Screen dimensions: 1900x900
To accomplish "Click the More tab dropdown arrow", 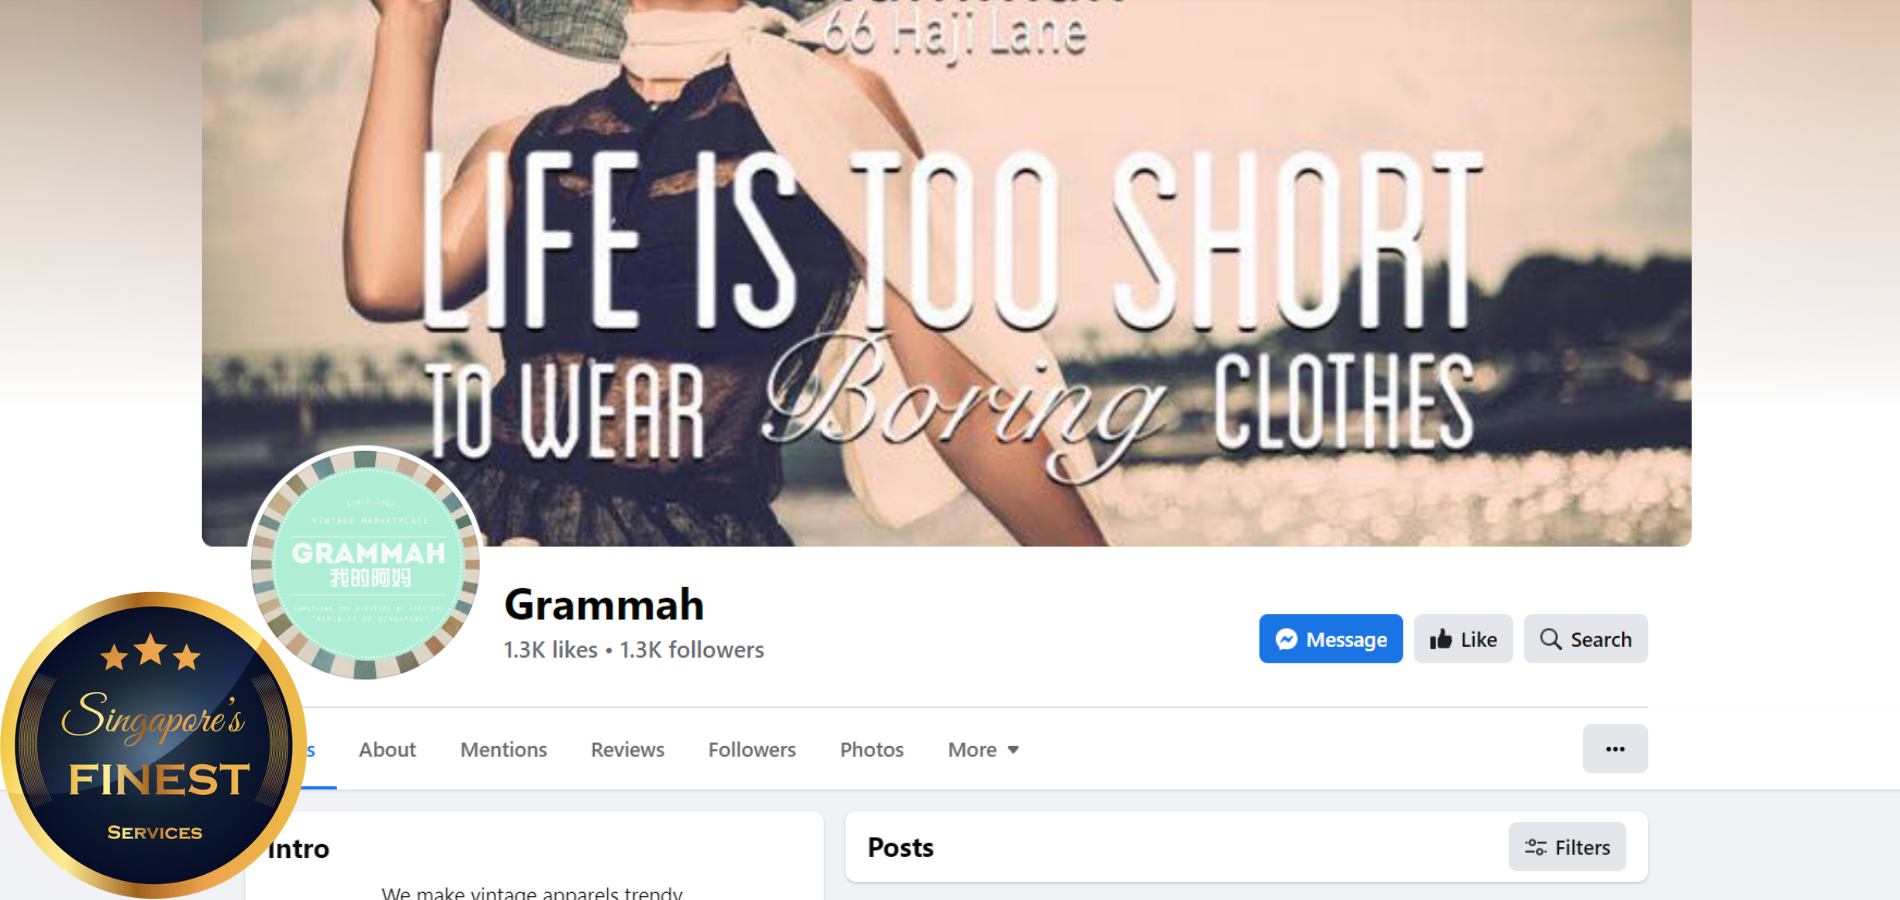I will [1013, 750].
